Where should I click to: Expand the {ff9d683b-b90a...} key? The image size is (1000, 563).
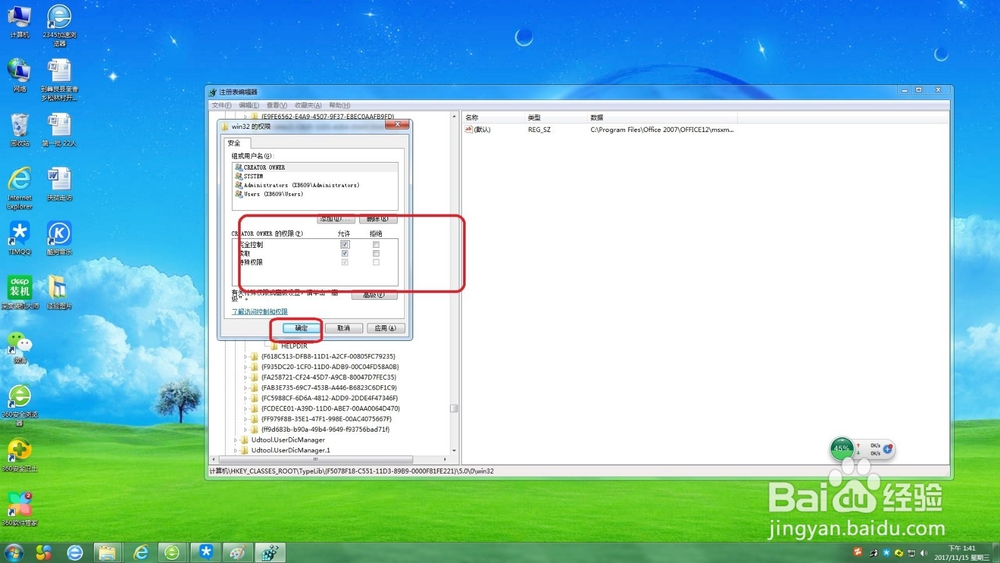246,429
